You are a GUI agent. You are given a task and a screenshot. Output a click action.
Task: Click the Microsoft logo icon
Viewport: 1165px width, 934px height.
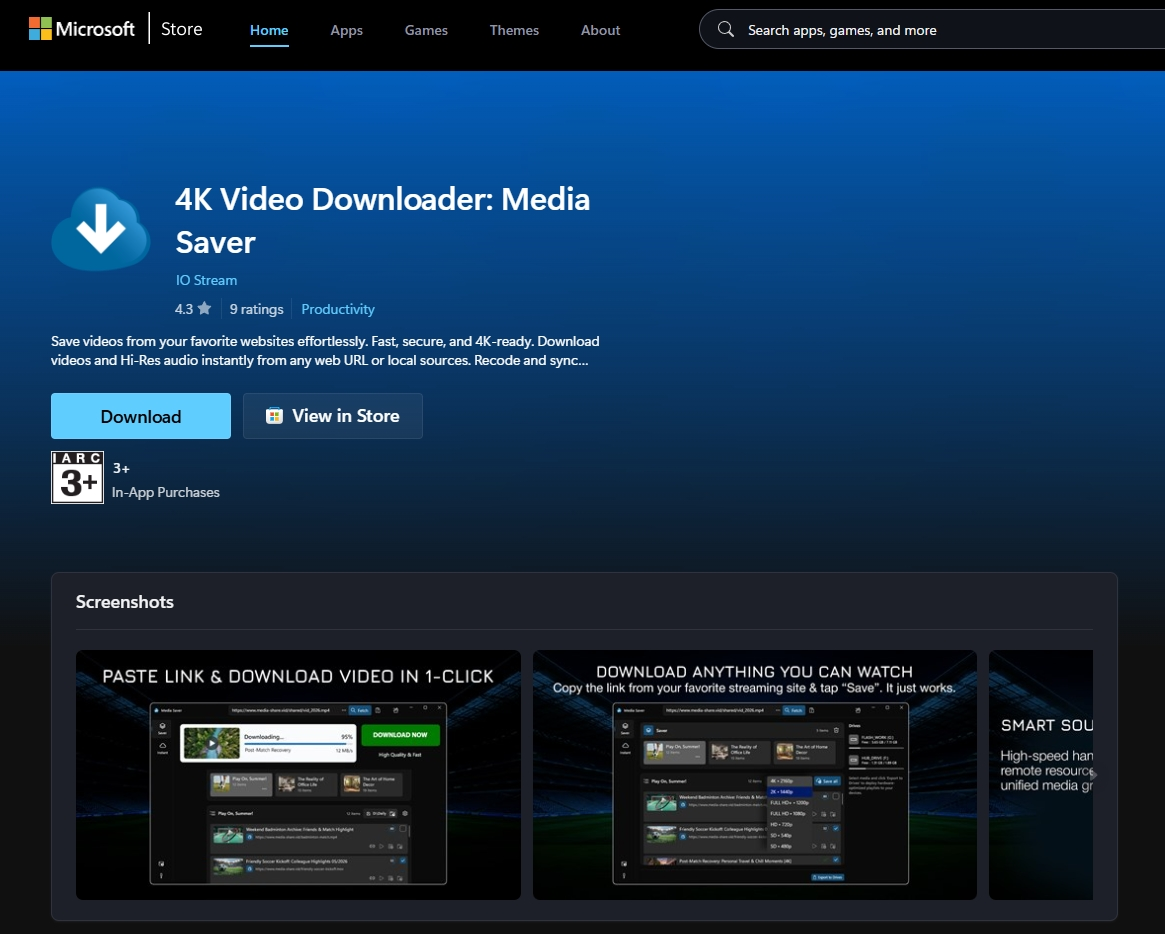[x=40, y=29]
